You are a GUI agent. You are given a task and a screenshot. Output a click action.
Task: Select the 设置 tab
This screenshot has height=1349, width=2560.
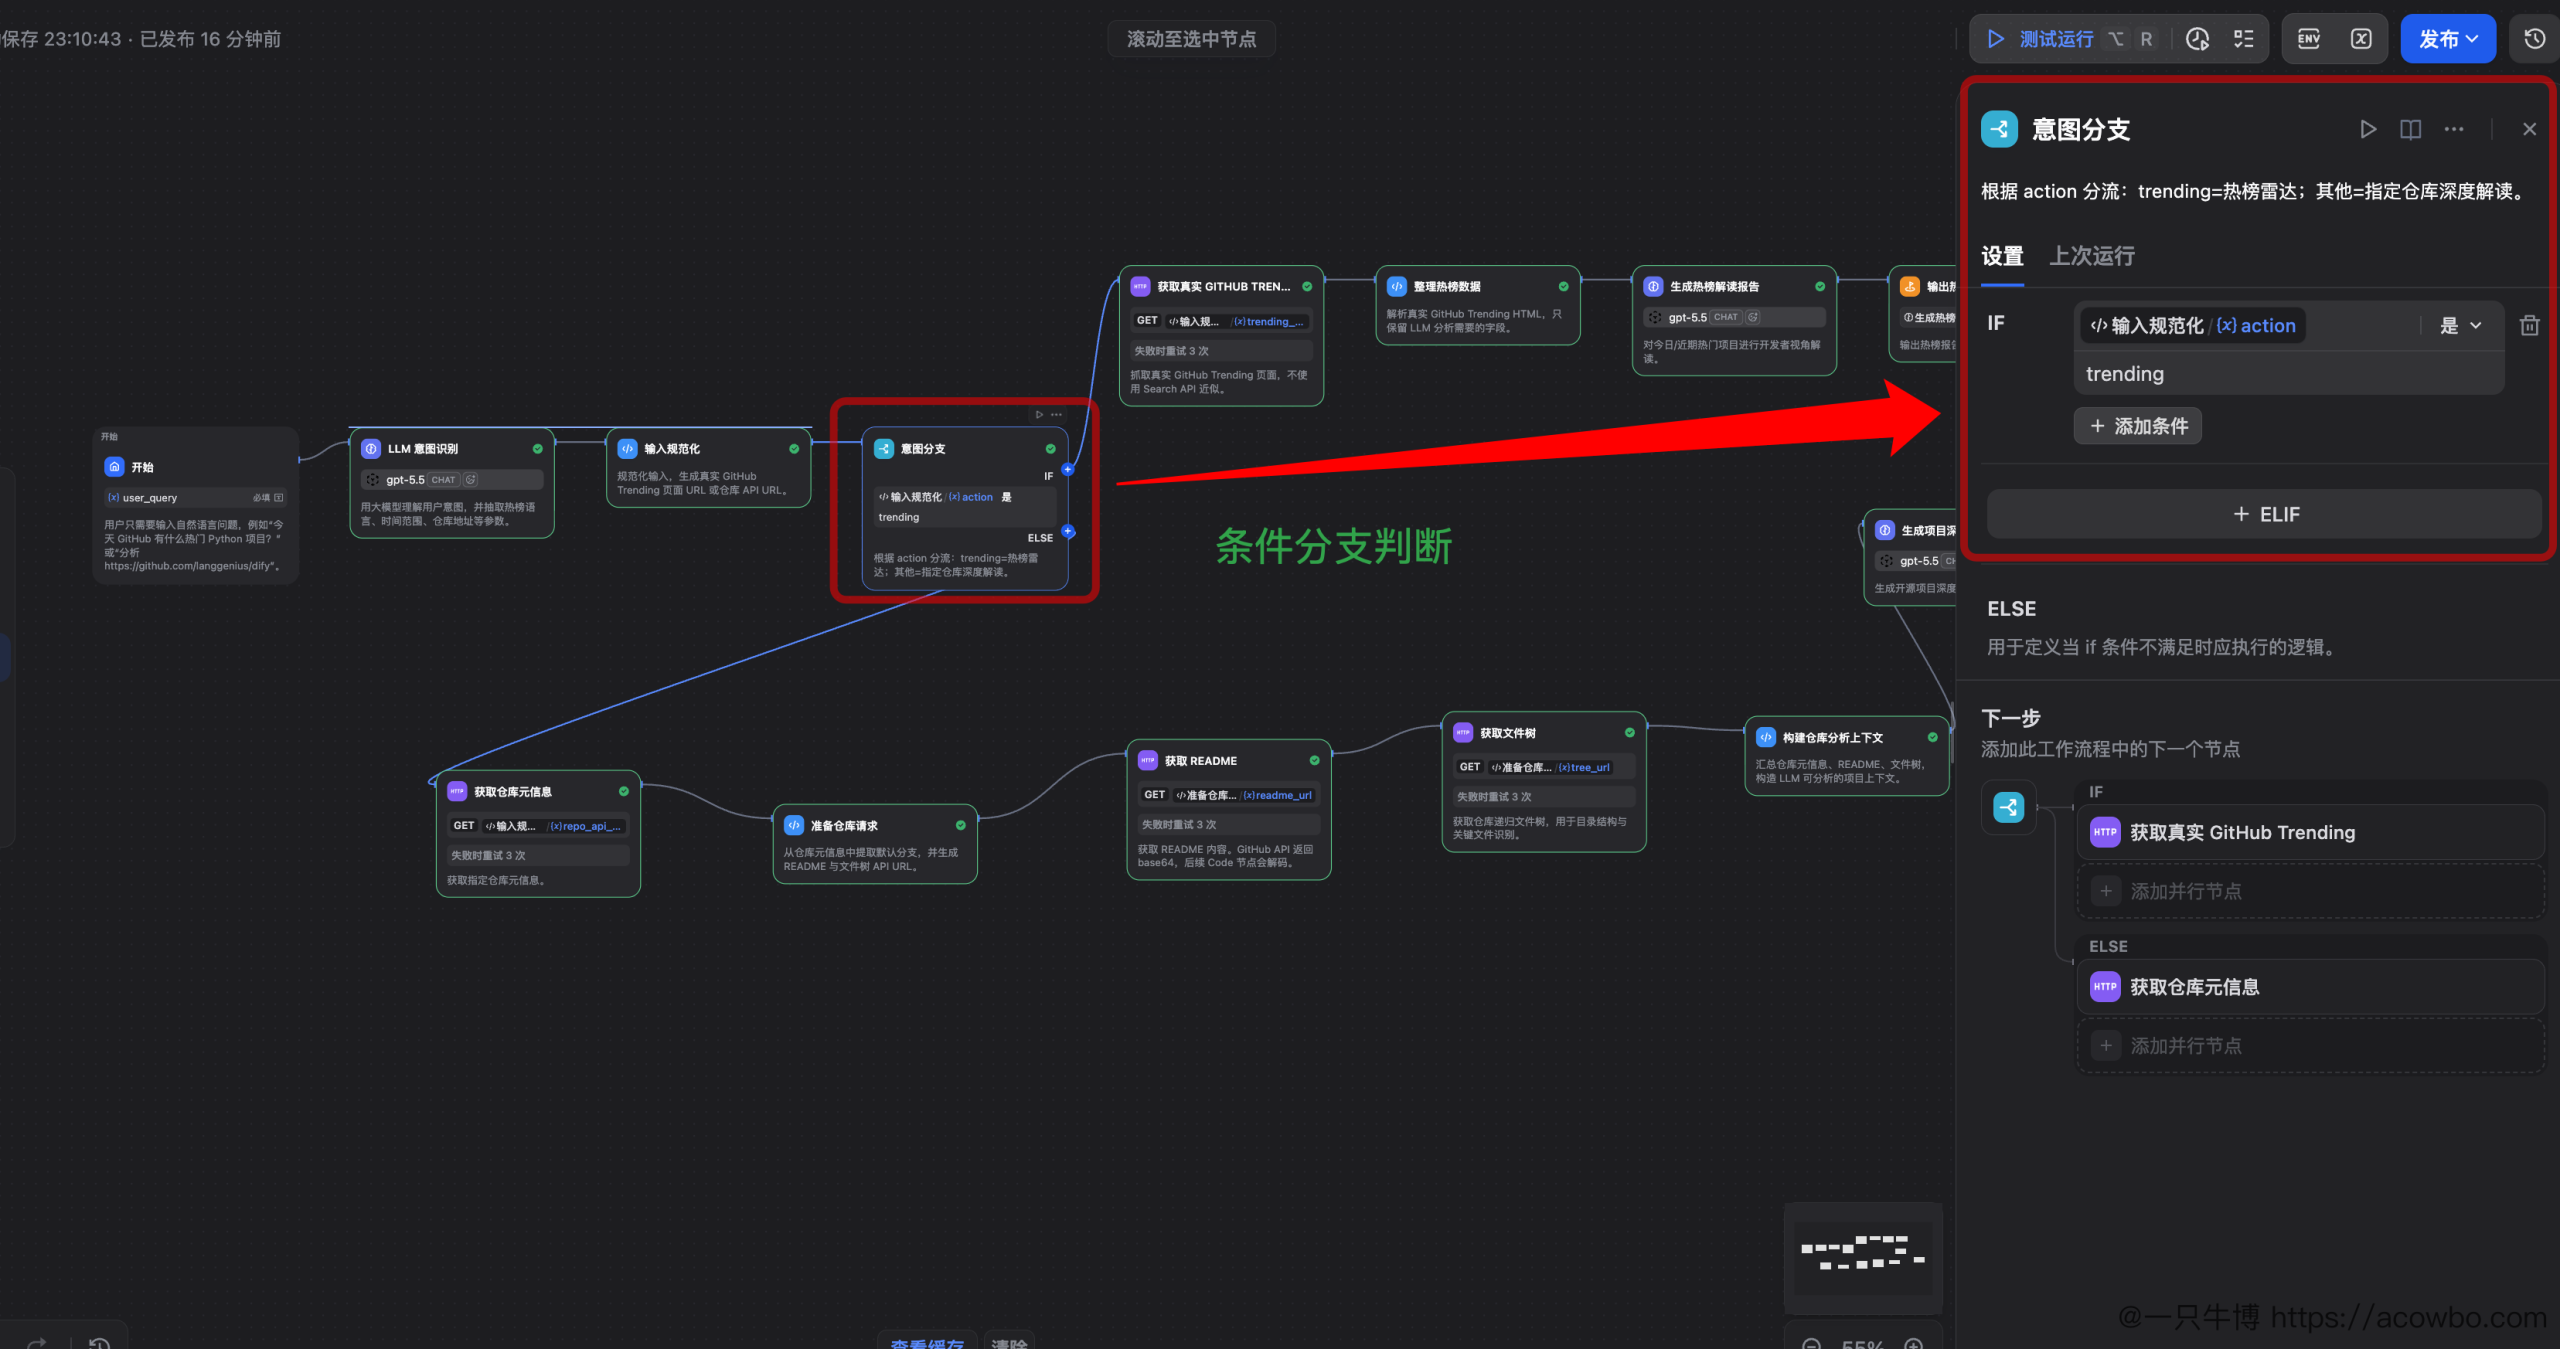(2003, 256)
